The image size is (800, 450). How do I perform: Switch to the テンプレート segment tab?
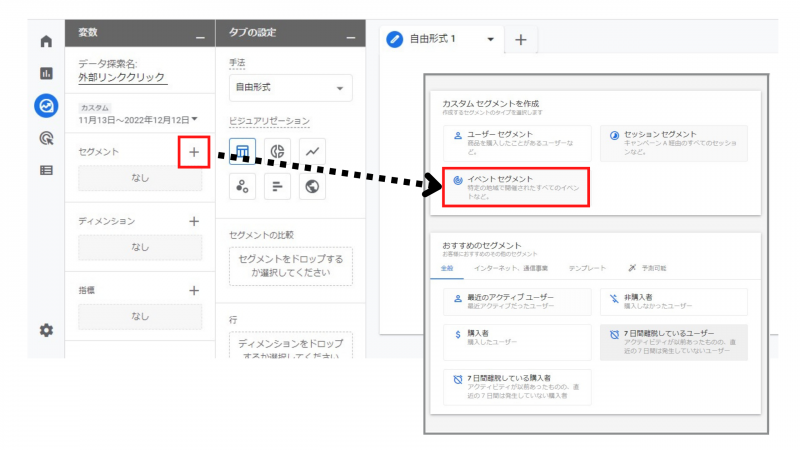(587, 268)
